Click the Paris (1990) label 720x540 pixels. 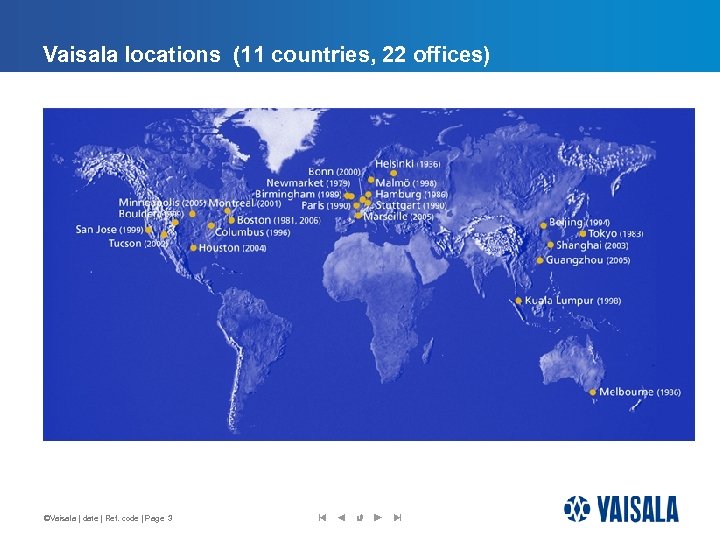(x=326, y=205)
